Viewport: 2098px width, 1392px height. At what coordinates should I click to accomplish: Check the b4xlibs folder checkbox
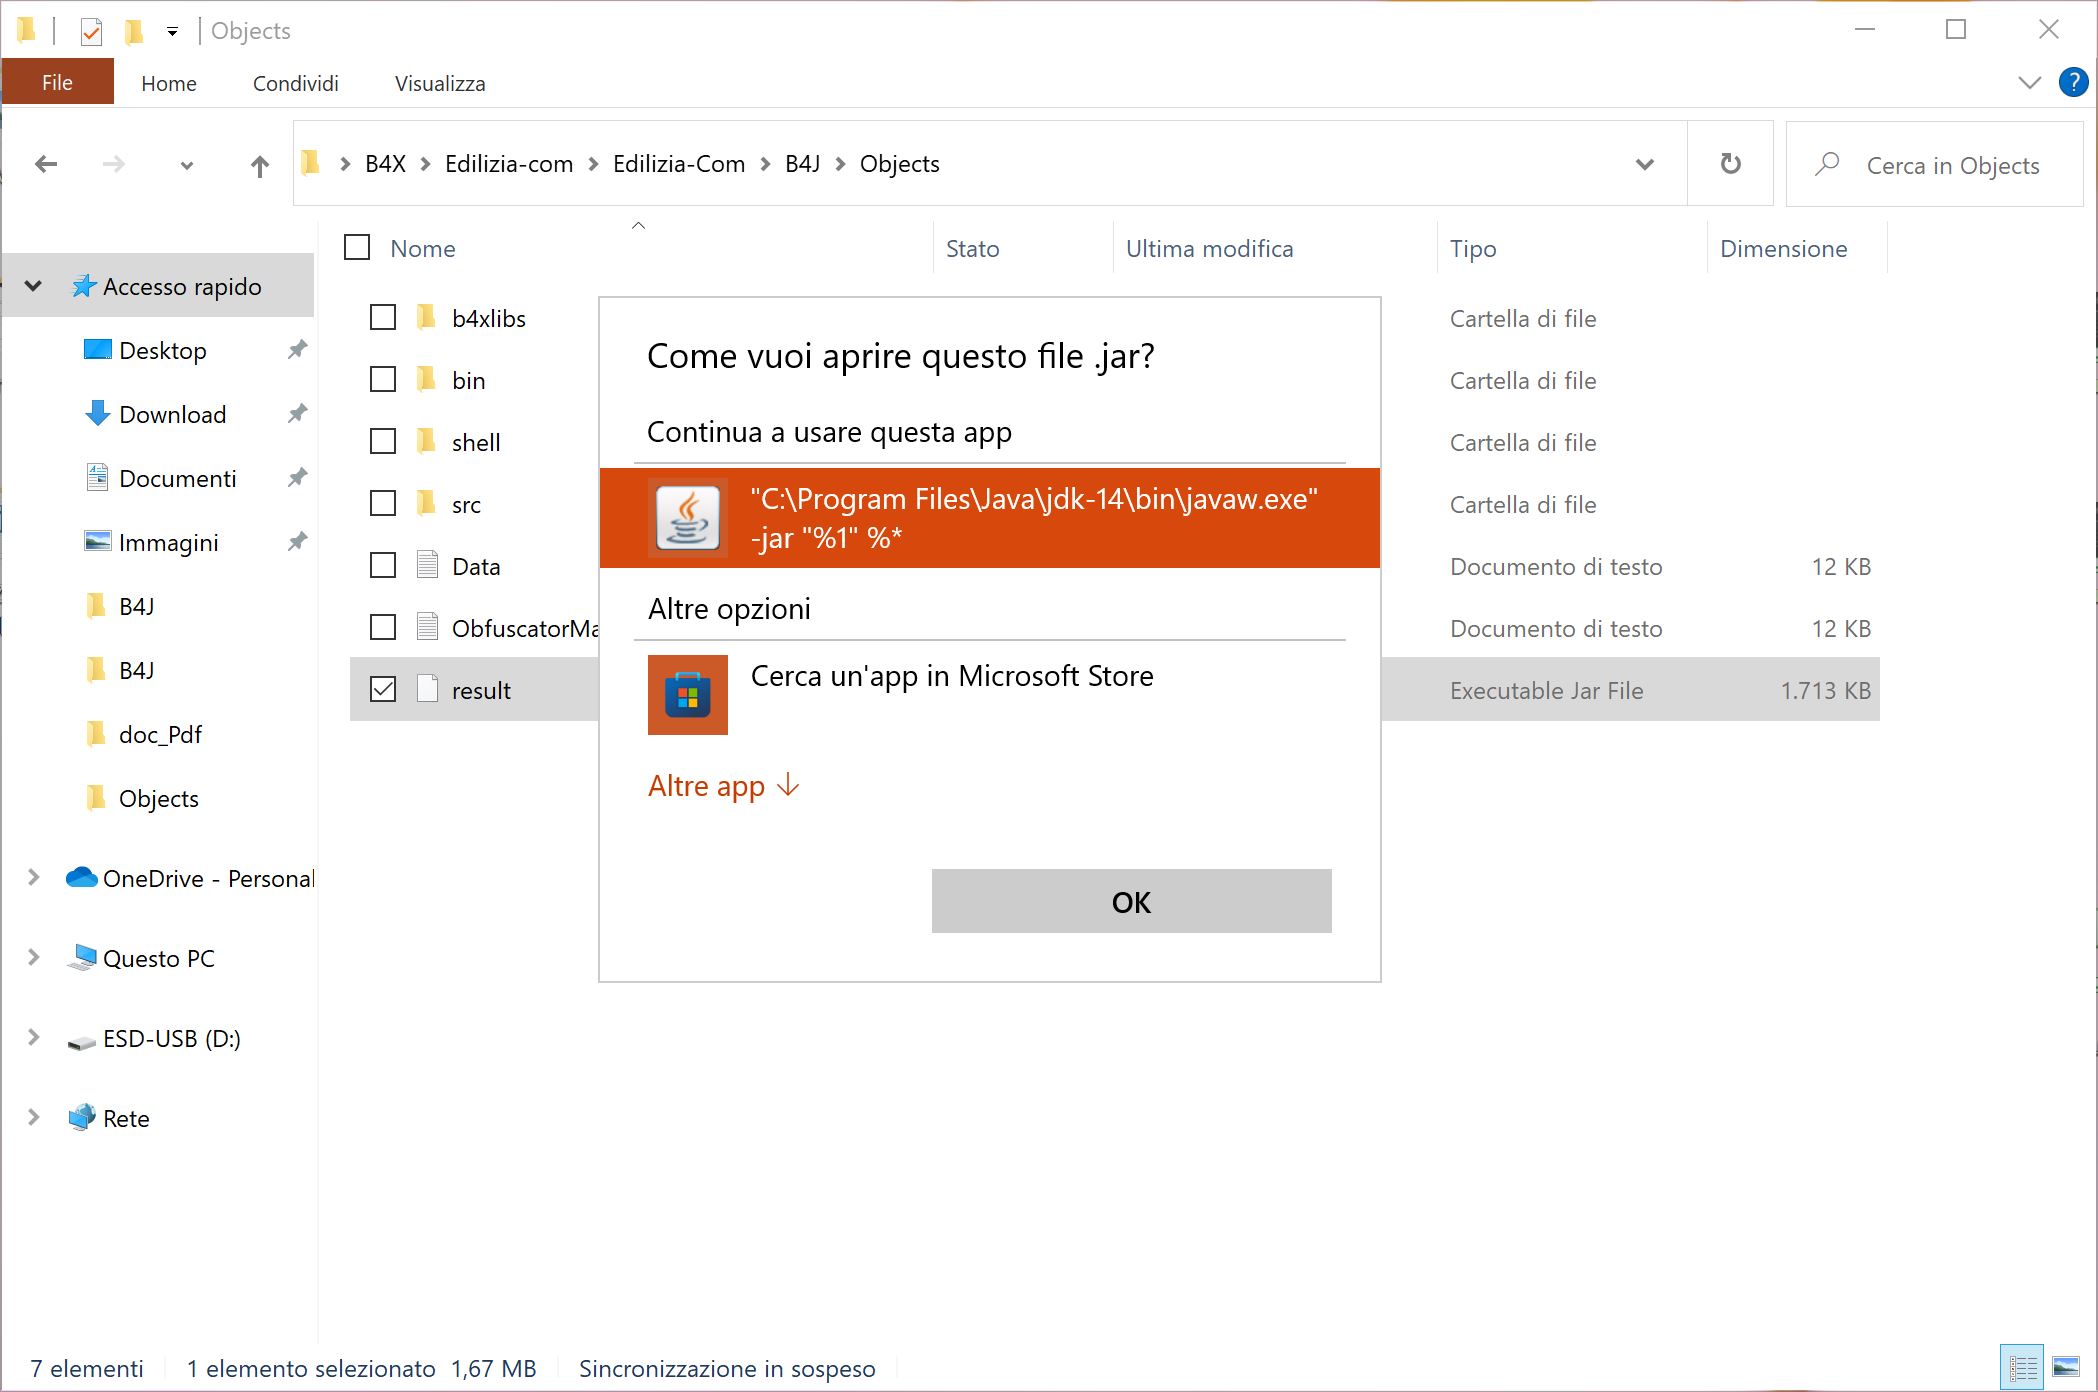tap(383, 318)
